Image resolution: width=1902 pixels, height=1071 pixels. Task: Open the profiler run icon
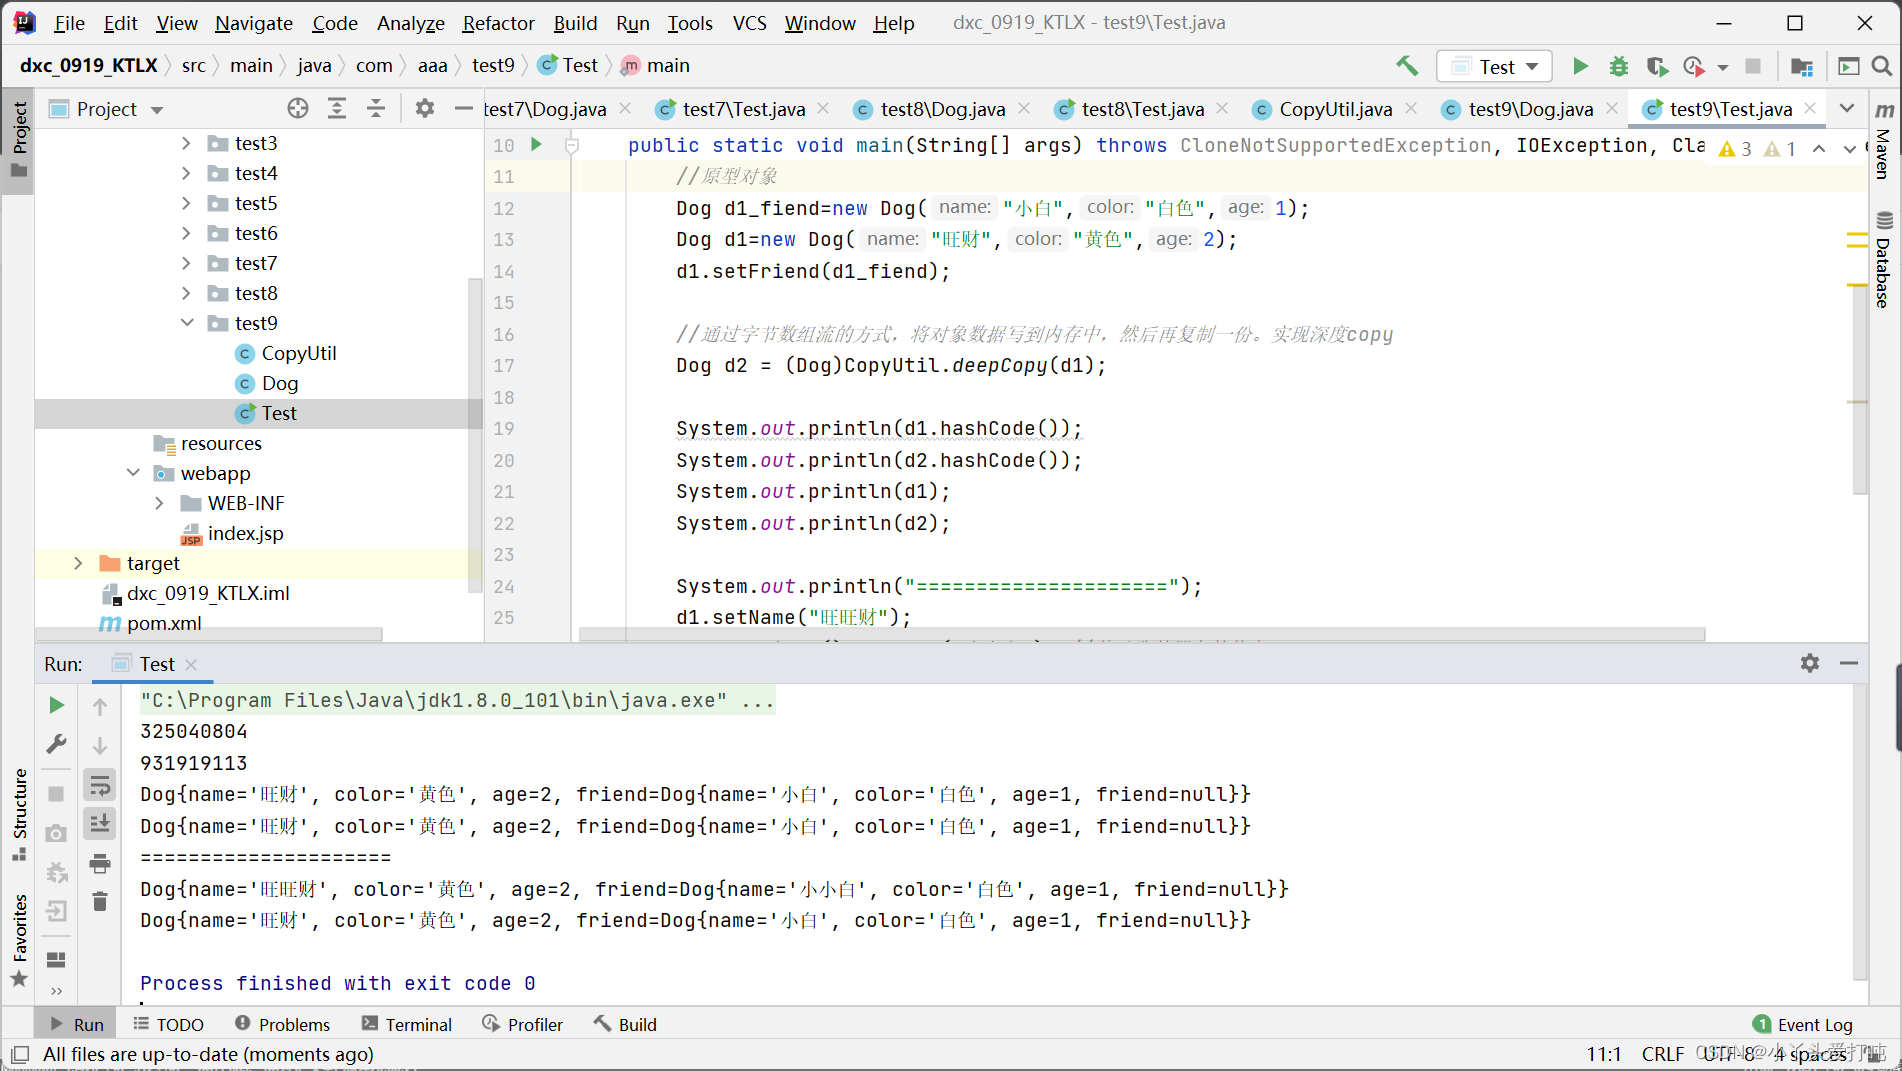(x=1694, y=66)
